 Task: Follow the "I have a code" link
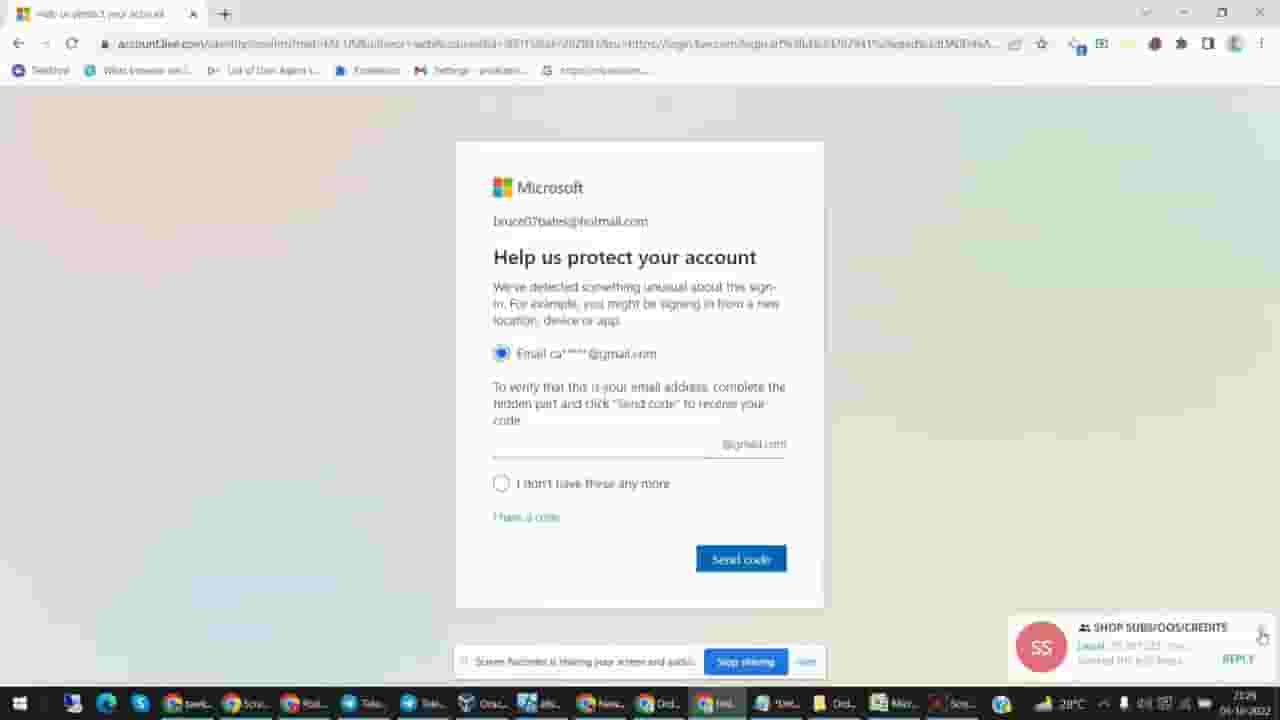click(526, 517)
